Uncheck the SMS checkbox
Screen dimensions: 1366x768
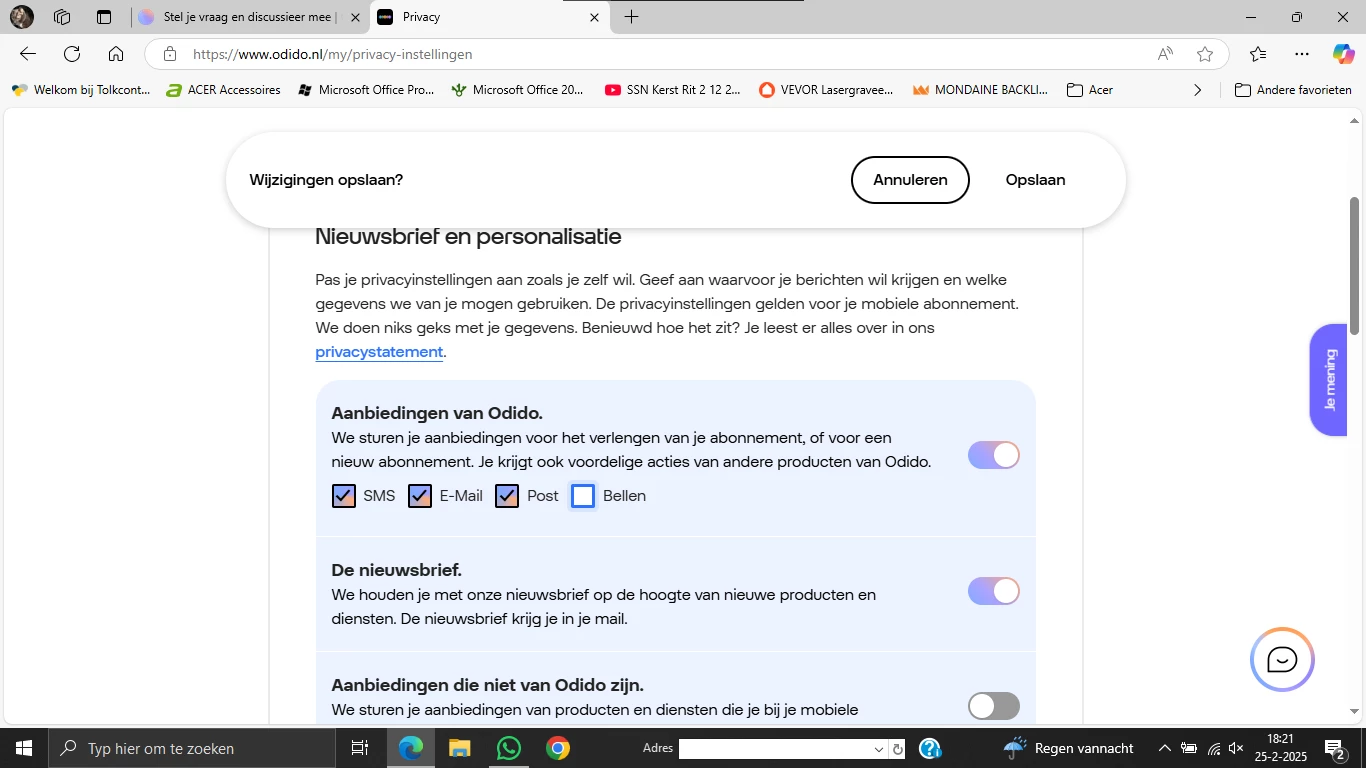click(344, 496)
